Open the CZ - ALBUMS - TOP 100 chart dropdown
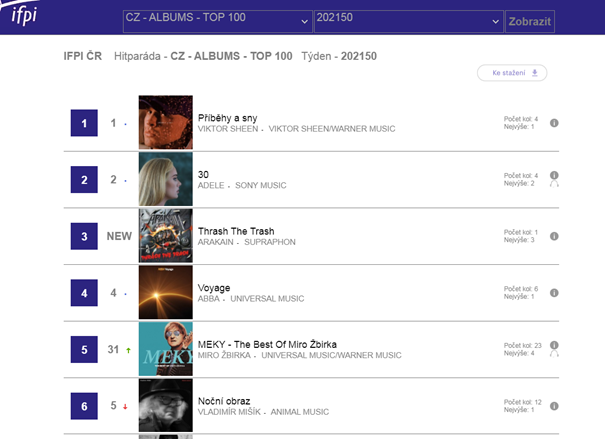Screen dimensions: 605x439 tap(218, 21)
